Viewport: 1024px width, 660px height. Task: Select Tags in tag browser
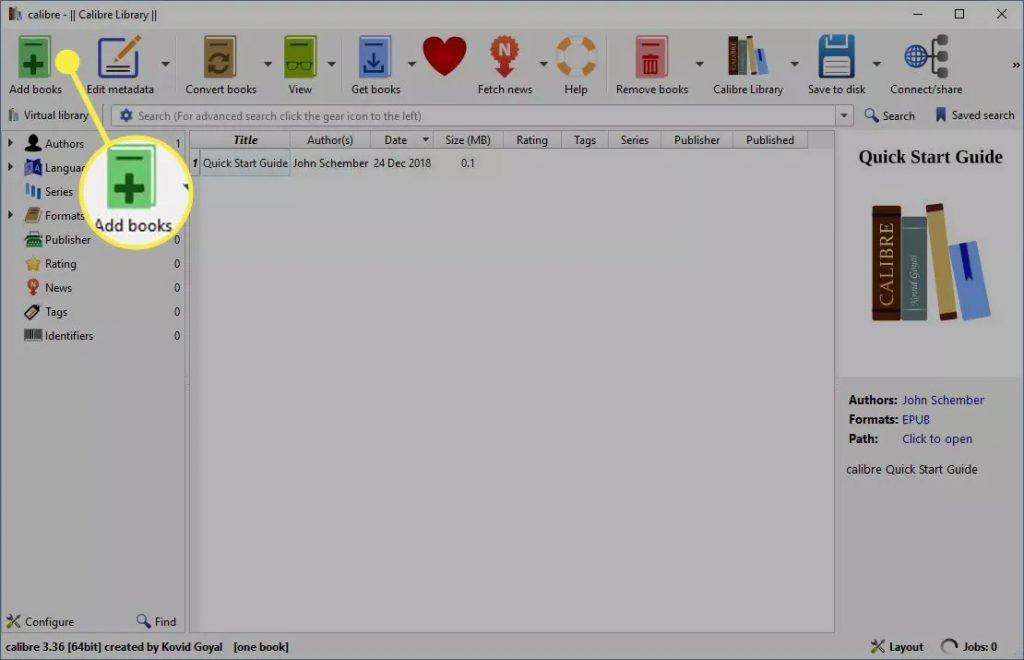56,312
